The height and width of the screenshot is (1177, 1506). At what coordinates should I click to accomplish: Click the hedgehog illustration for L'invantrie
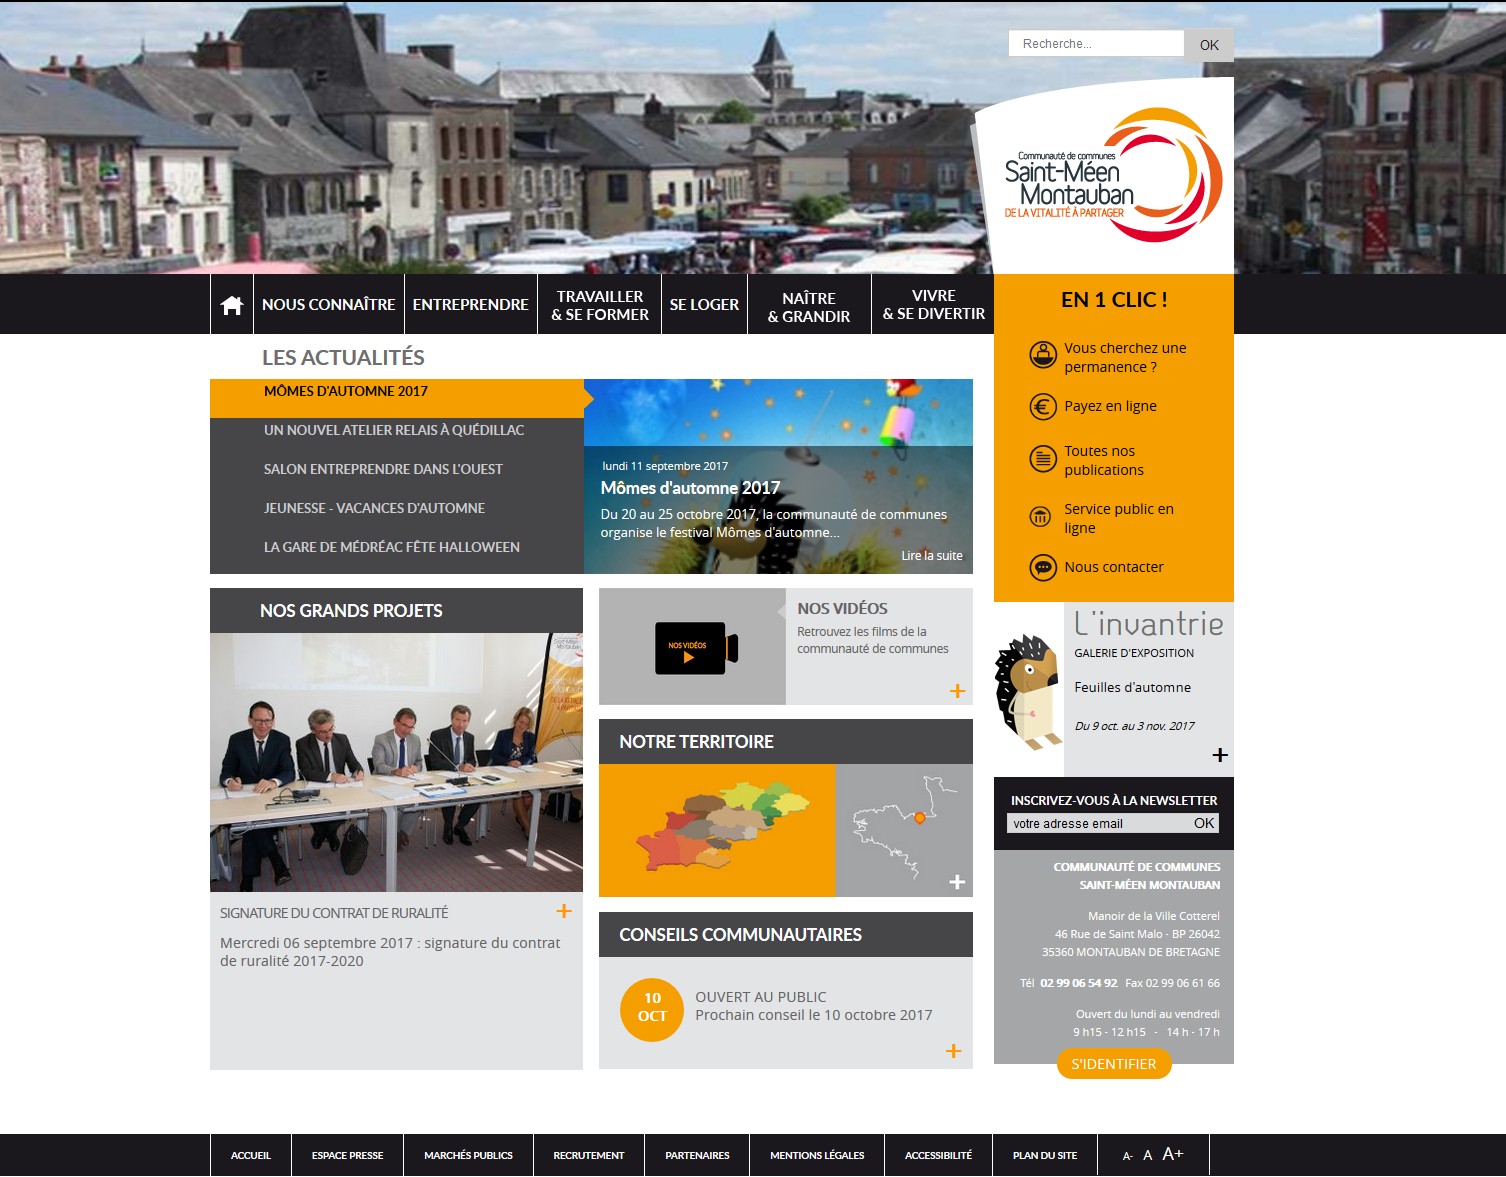click(x=1028, y=691)
